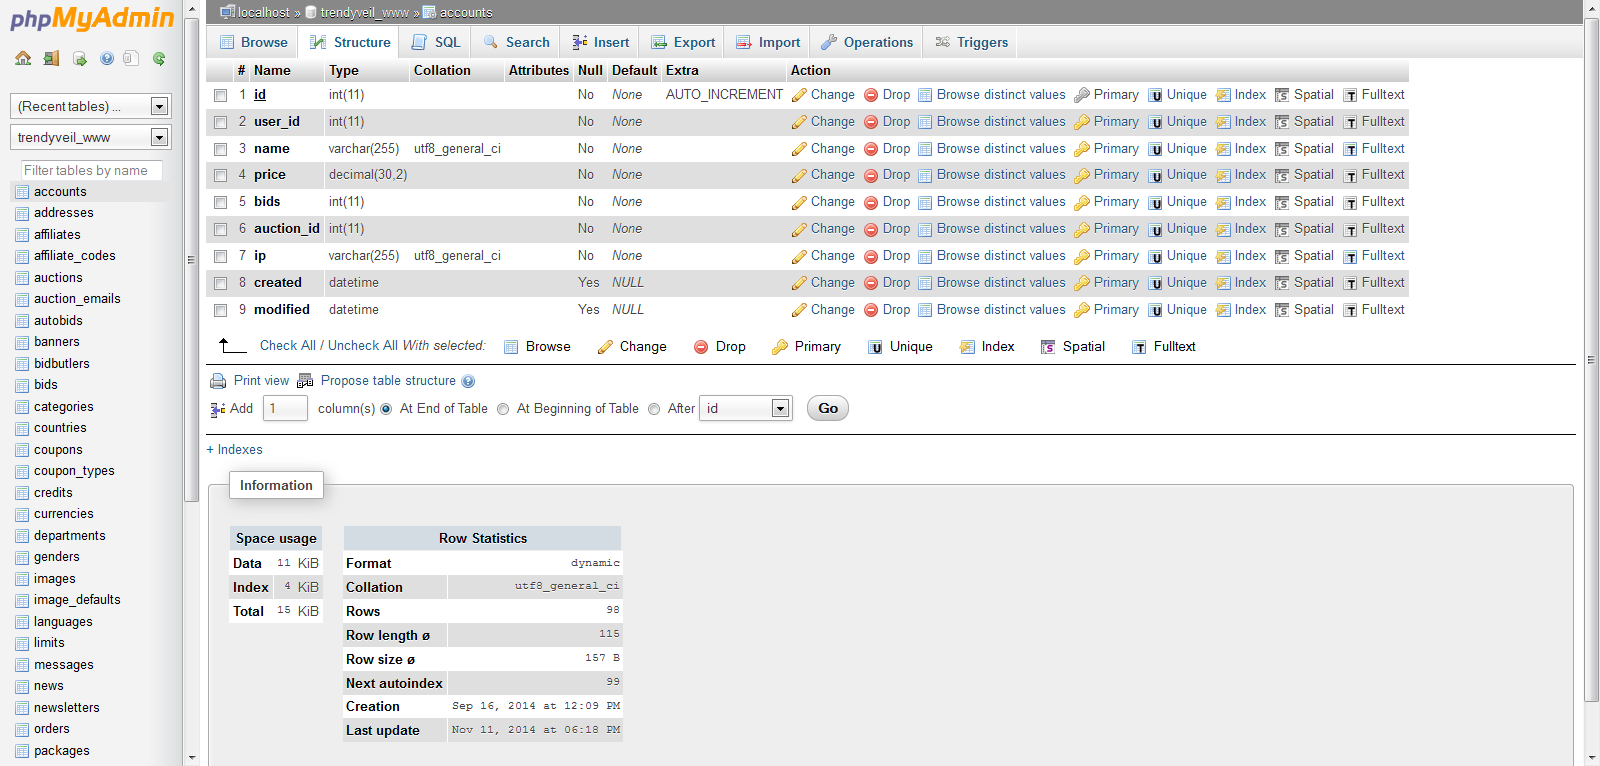Check the checkbox for bids column
This screenshot has height=766, width=1600.
(220, 202)
